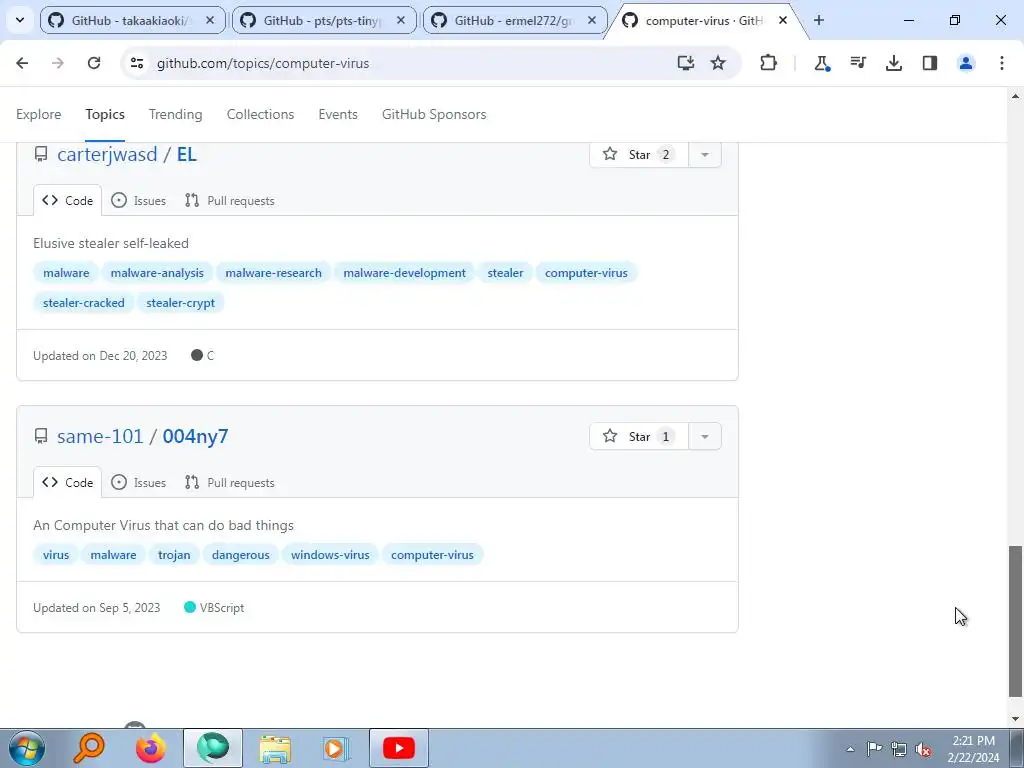This screenshot has width=1024, height=768.
Task: Open Issues tab of 004ny7 repository
Action: click(x=138, y=483)
